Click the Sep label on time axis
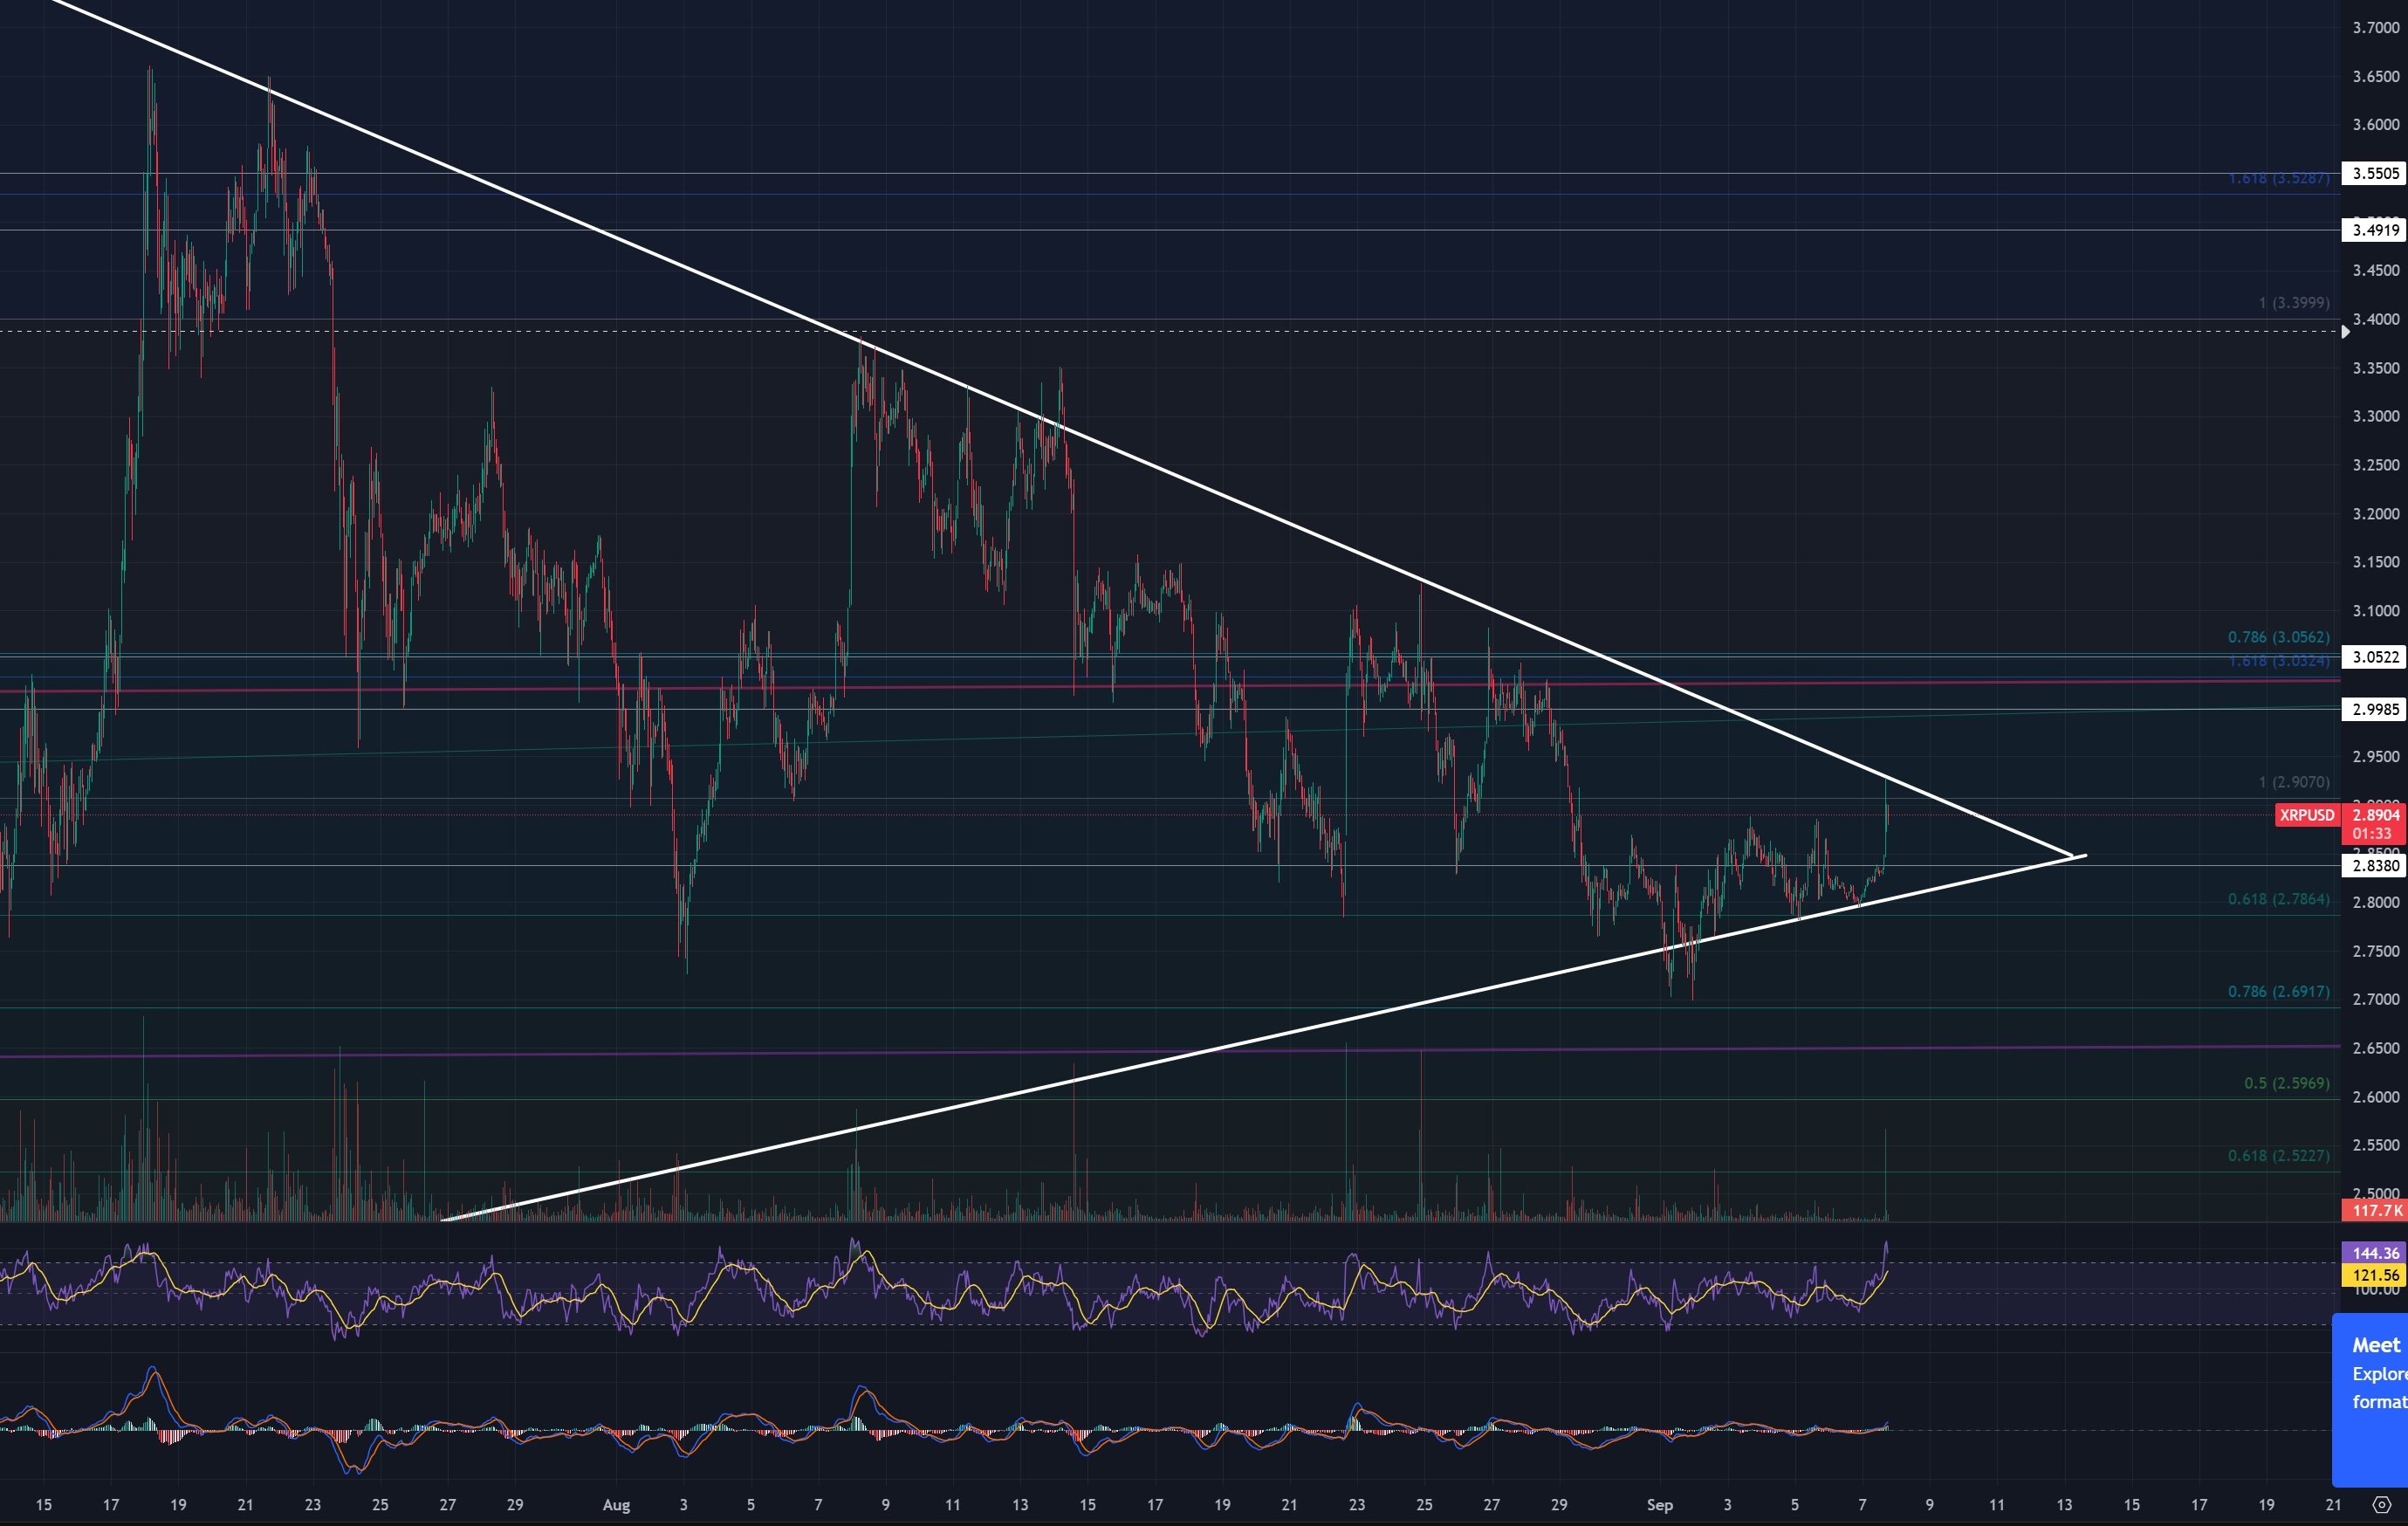 (x=1659, y=1505)
